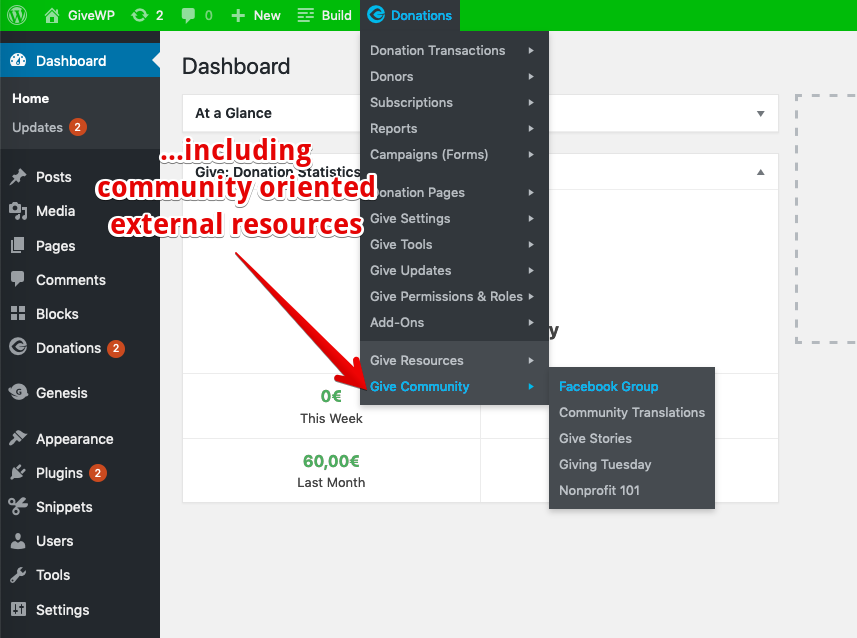The width and height of the screenshot is (857, 638).
Task: Click the comments bubble icon in admin bar
Action: pos(188,15)
